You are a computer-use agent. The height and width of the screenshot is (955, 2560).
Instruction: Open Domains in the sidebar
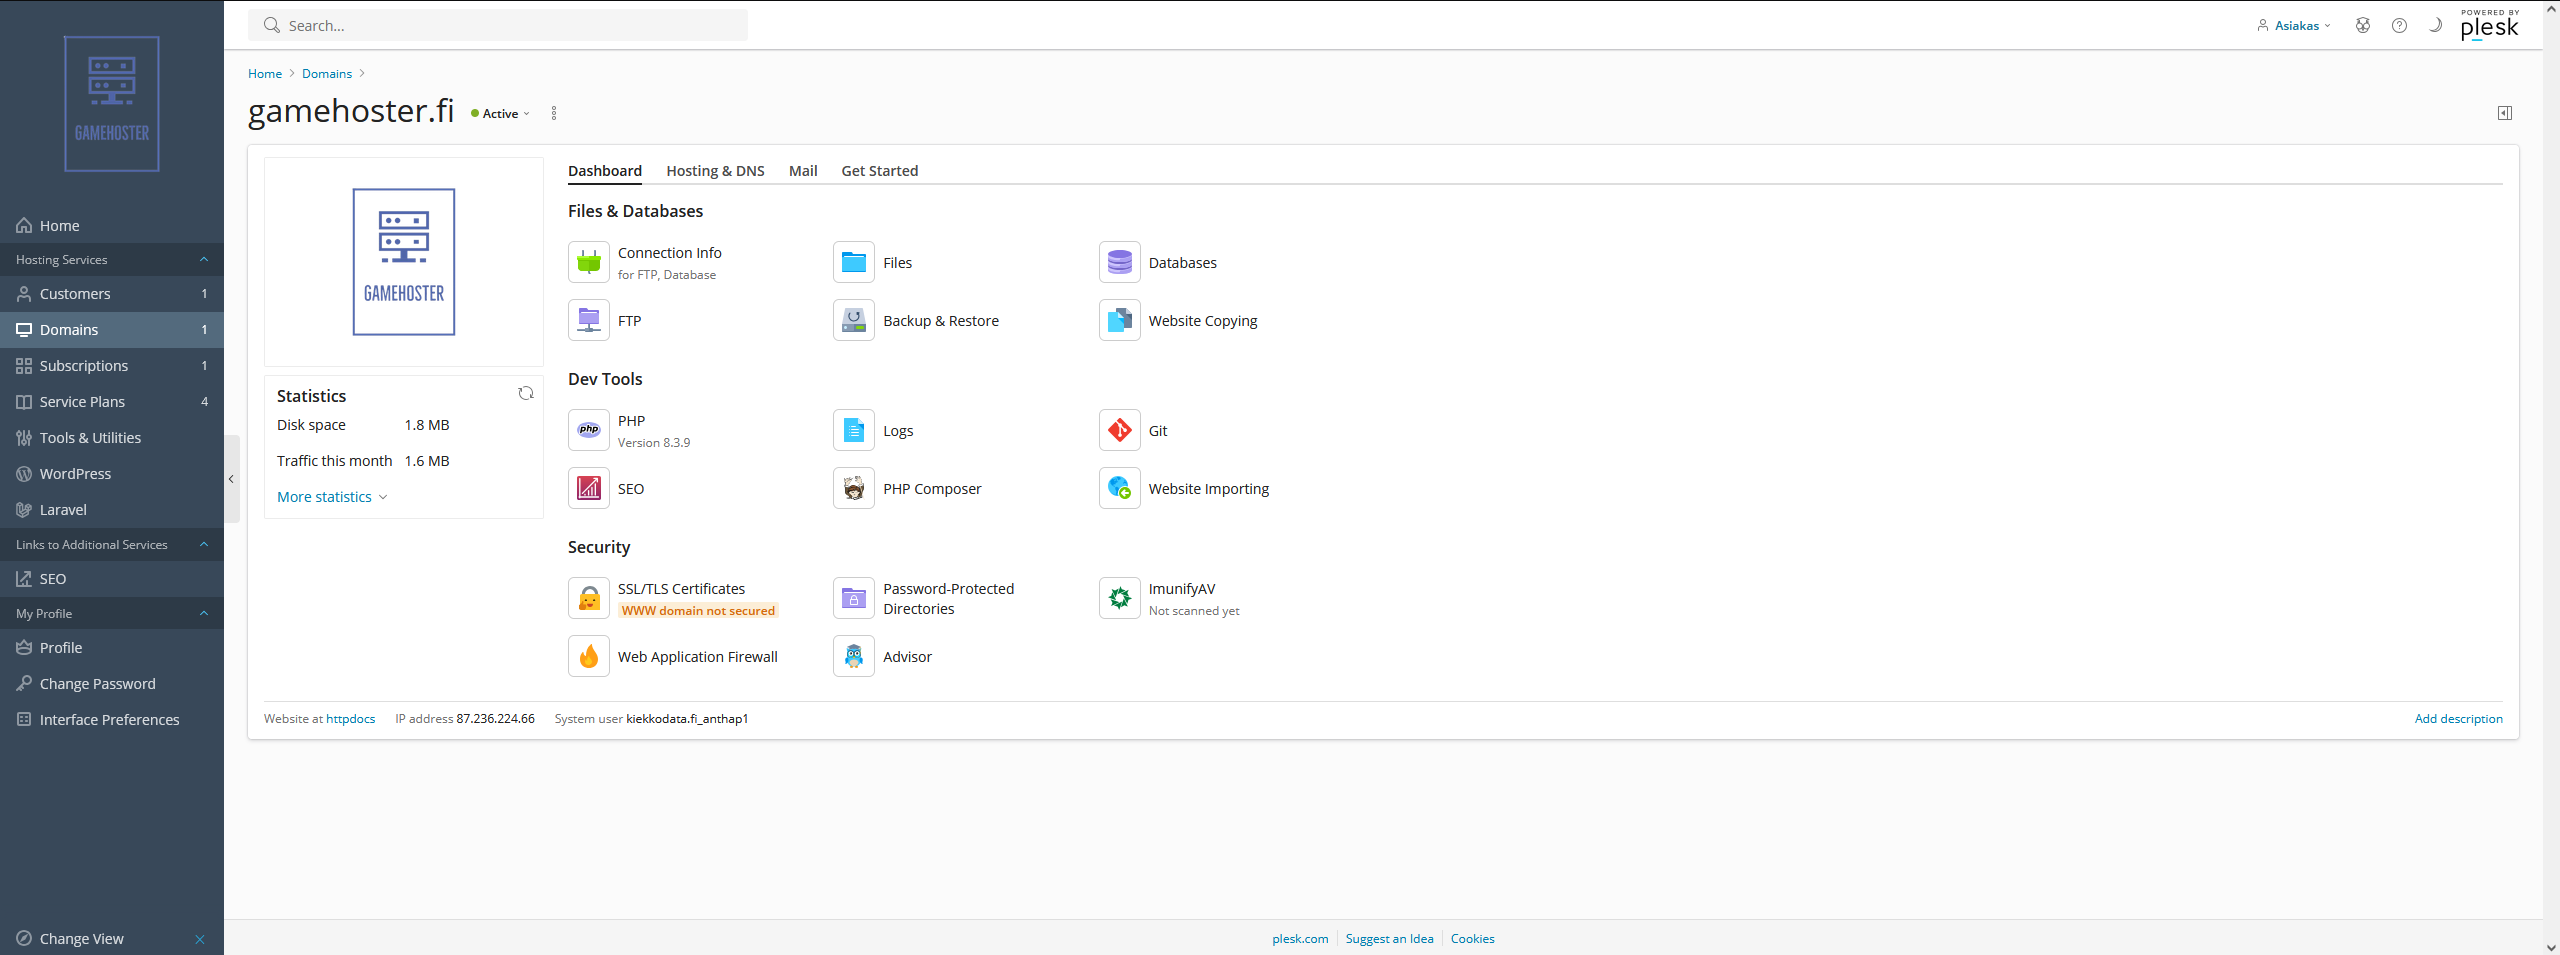tap(112, 330)
